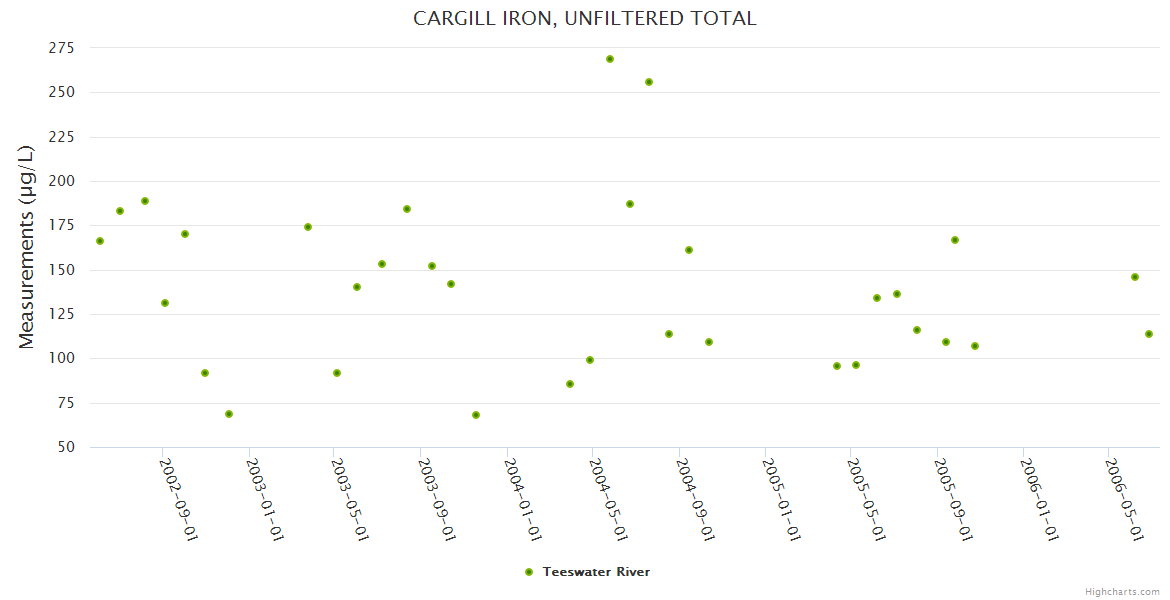Click the 2003-09-01 x-axis date label
The image size is (1170, 600).
pos(436,498)
